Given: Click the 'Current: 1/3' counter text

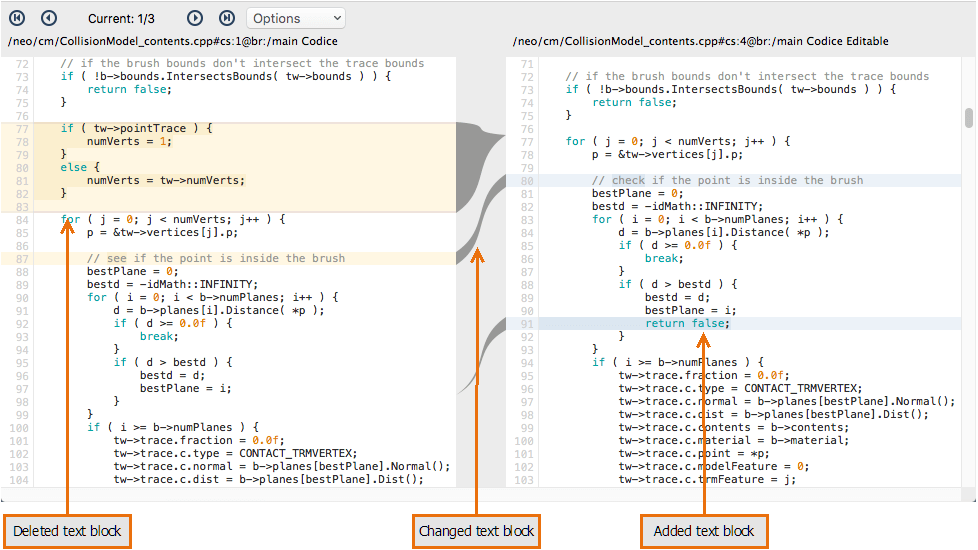Looking at the screenshot, I should pos(121,19).
